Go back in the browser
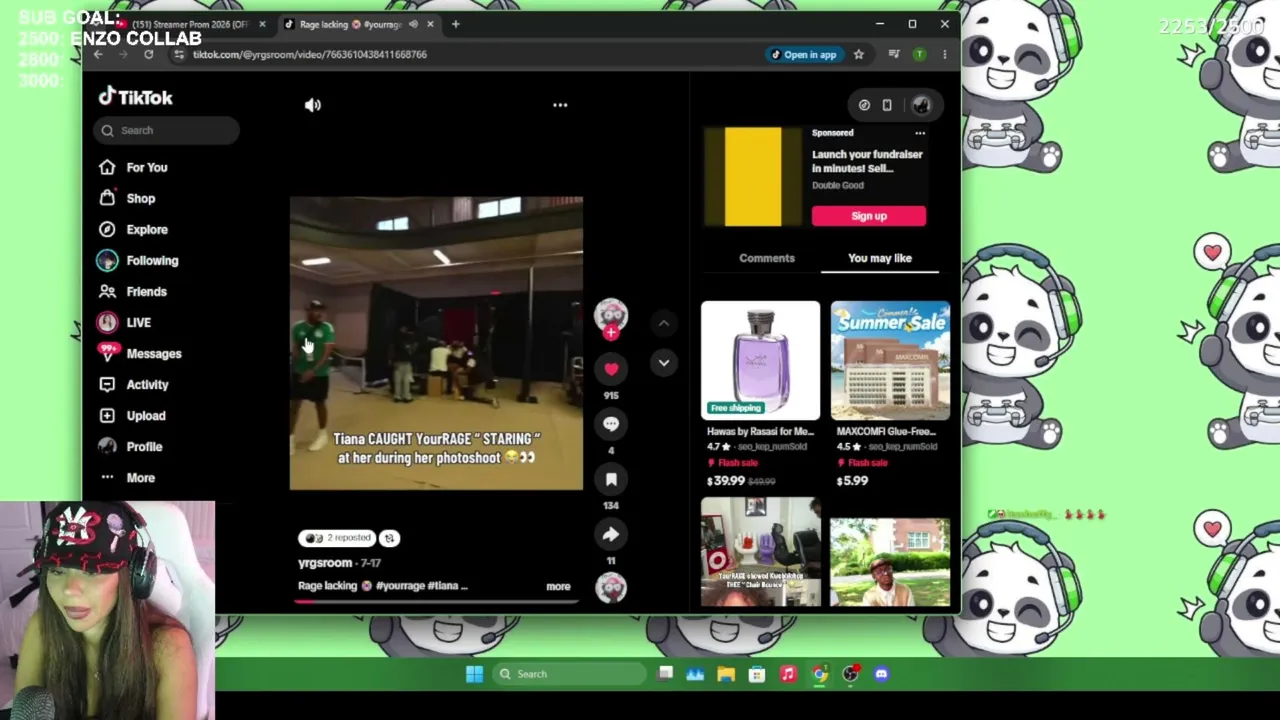1280x720 pixels. (x=98, y=54)
